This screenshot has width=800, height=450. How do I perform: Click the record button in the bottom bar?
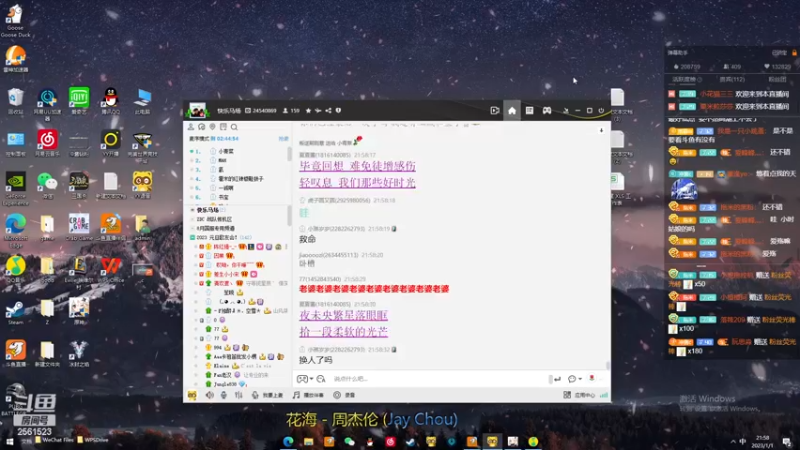click(344, 395)
